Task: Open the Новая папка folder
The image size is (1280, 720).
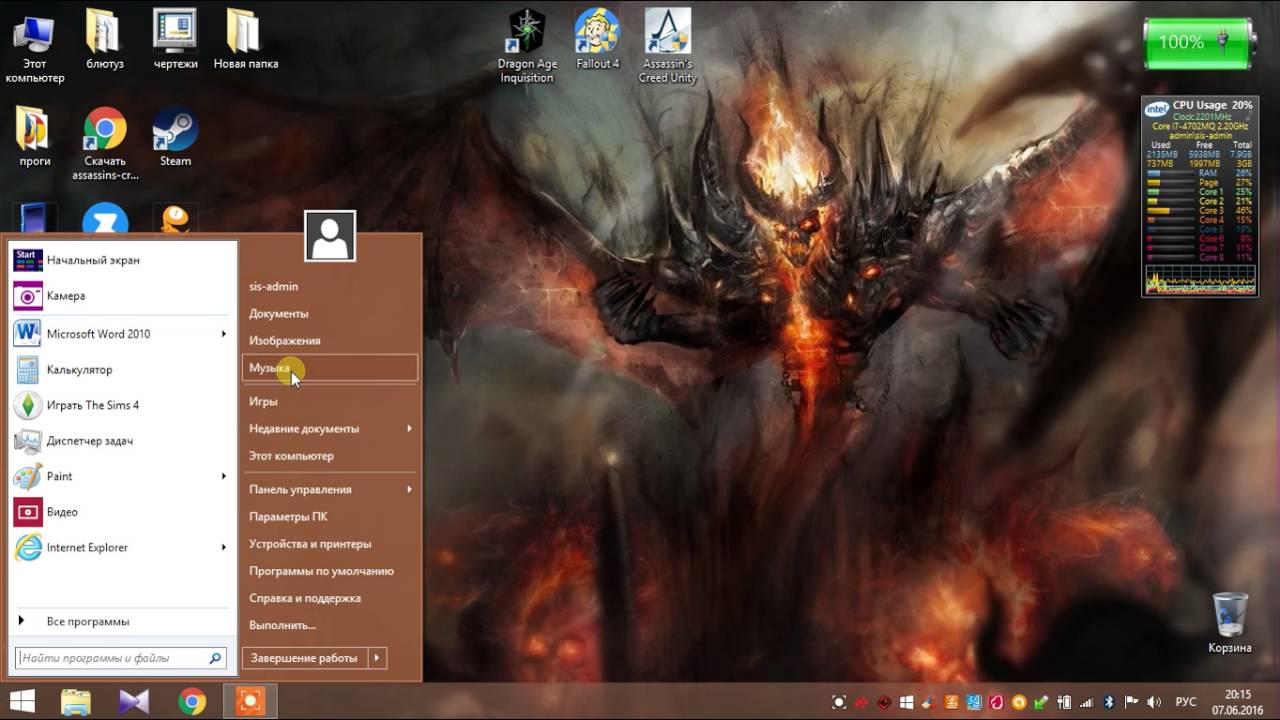Action: (245, 40)
